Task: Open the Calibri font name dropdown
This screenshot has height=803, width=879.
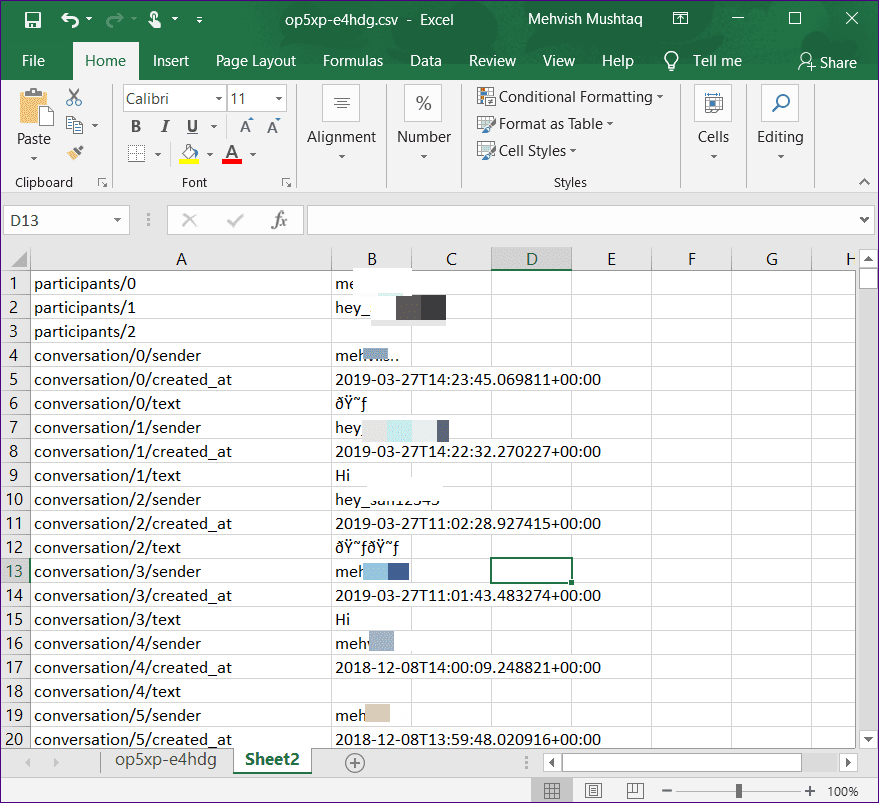Action: 219,99
